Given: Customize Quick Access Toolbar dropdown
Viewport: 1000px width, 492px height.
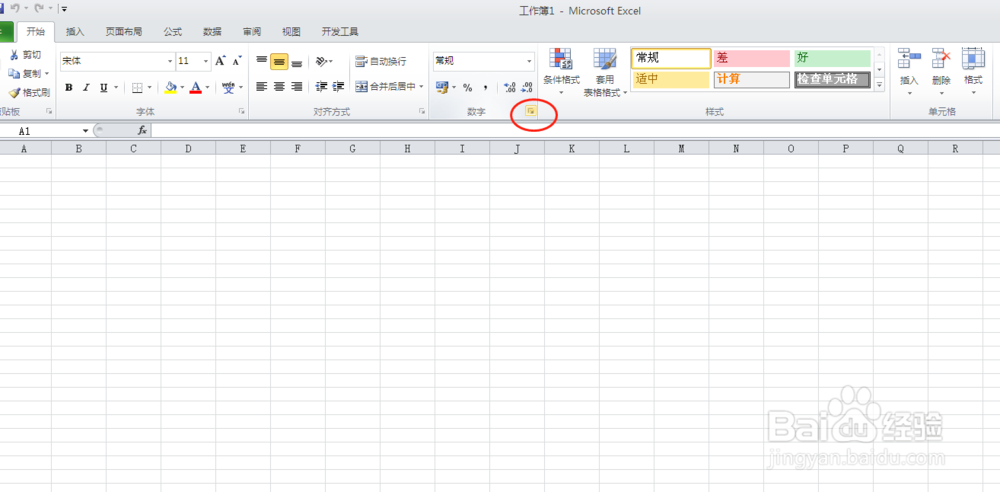Looking at the screenshot, I should tap(64, 9).
